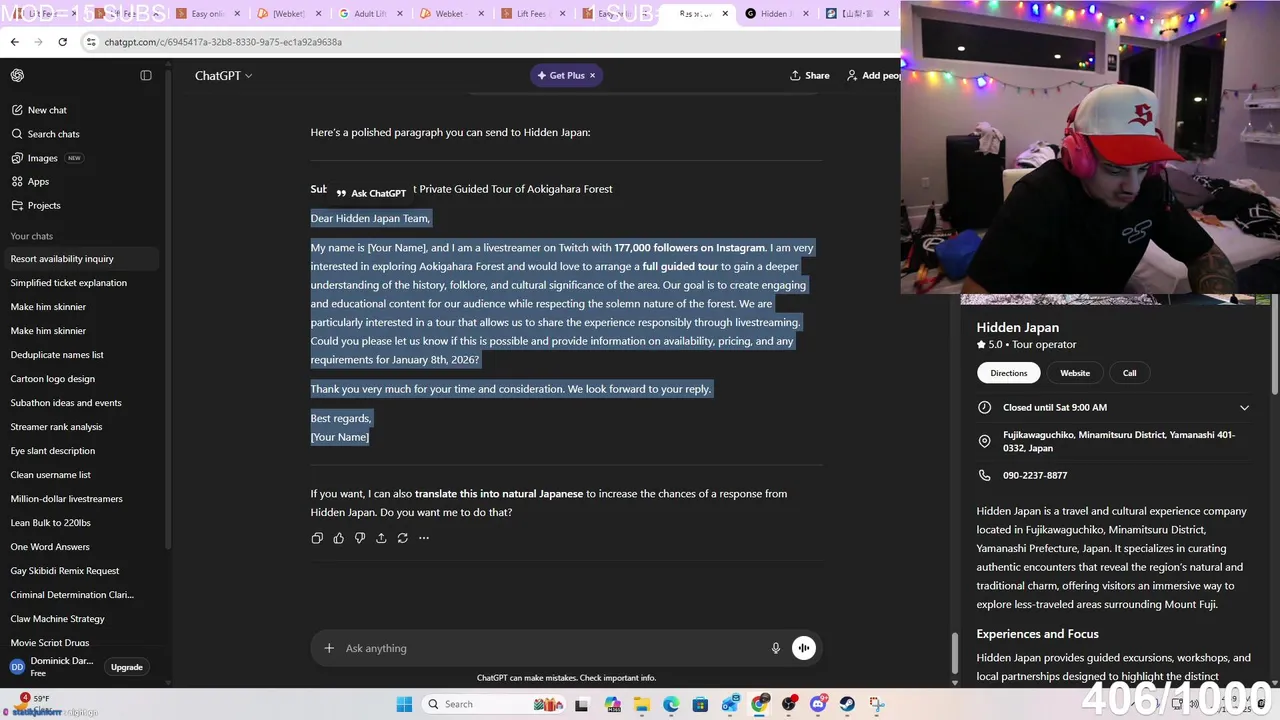Screen dimensions: 1280x720
Task: Click the Dominick profile account menu
Action: click(52, 667)
